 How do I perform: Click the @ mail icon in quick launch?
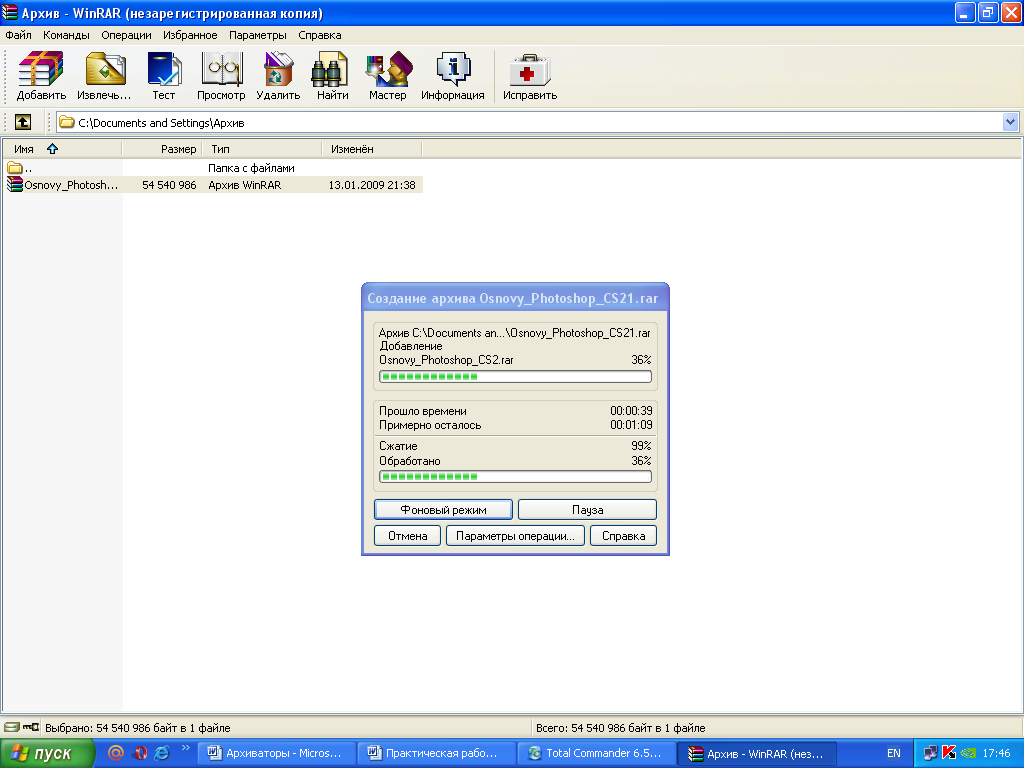pyautogui.click(x=116, y=753)
